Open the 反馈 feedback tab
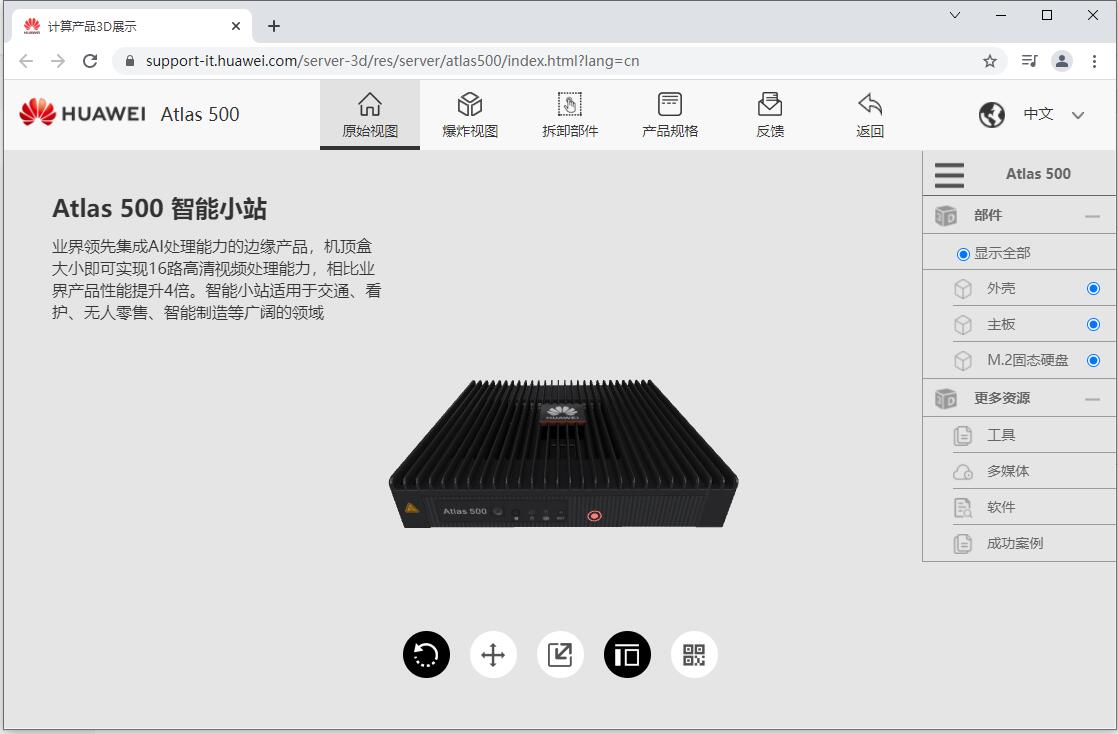The width and height of the screenshot is (1118, 734). click(x=770, y=115)
